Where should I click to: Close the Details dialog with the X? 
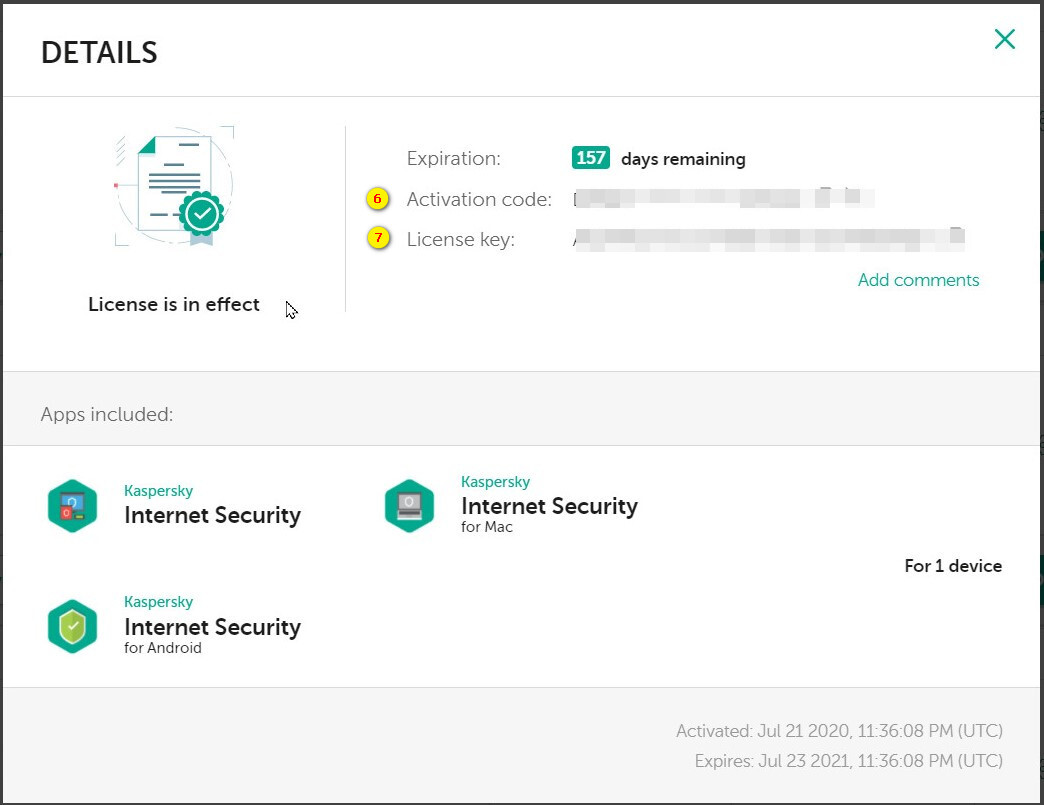coord(1004,39)
